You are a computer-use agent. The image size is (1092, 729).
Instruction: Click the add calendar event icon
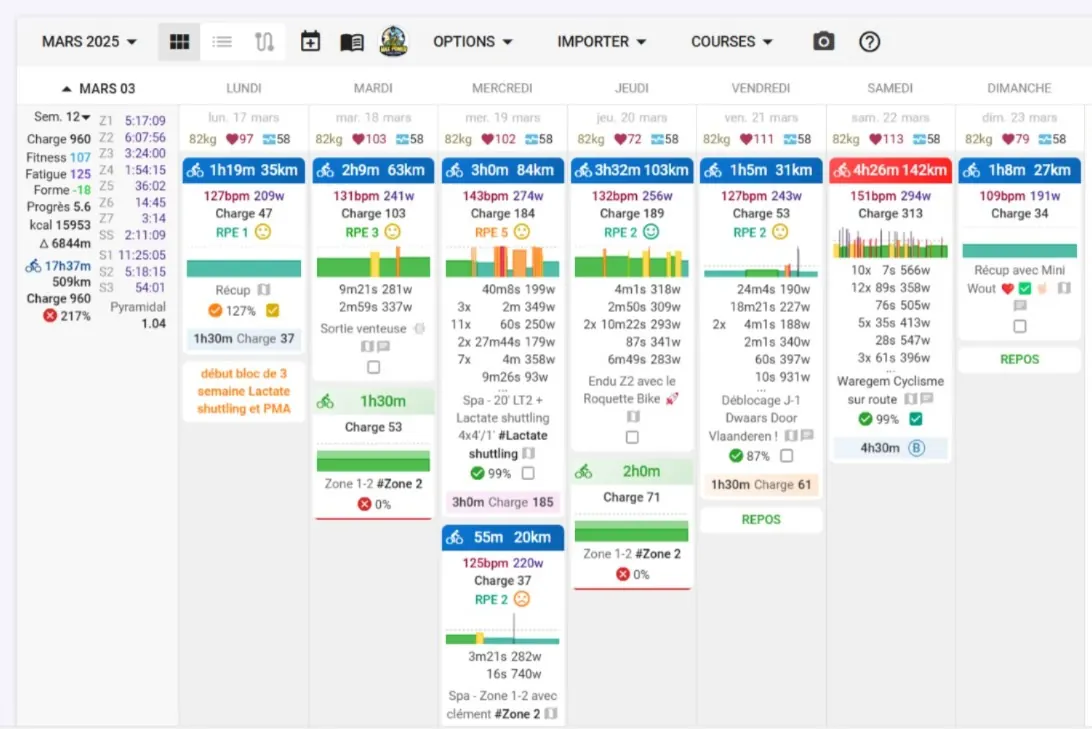[x=310, y=42]
